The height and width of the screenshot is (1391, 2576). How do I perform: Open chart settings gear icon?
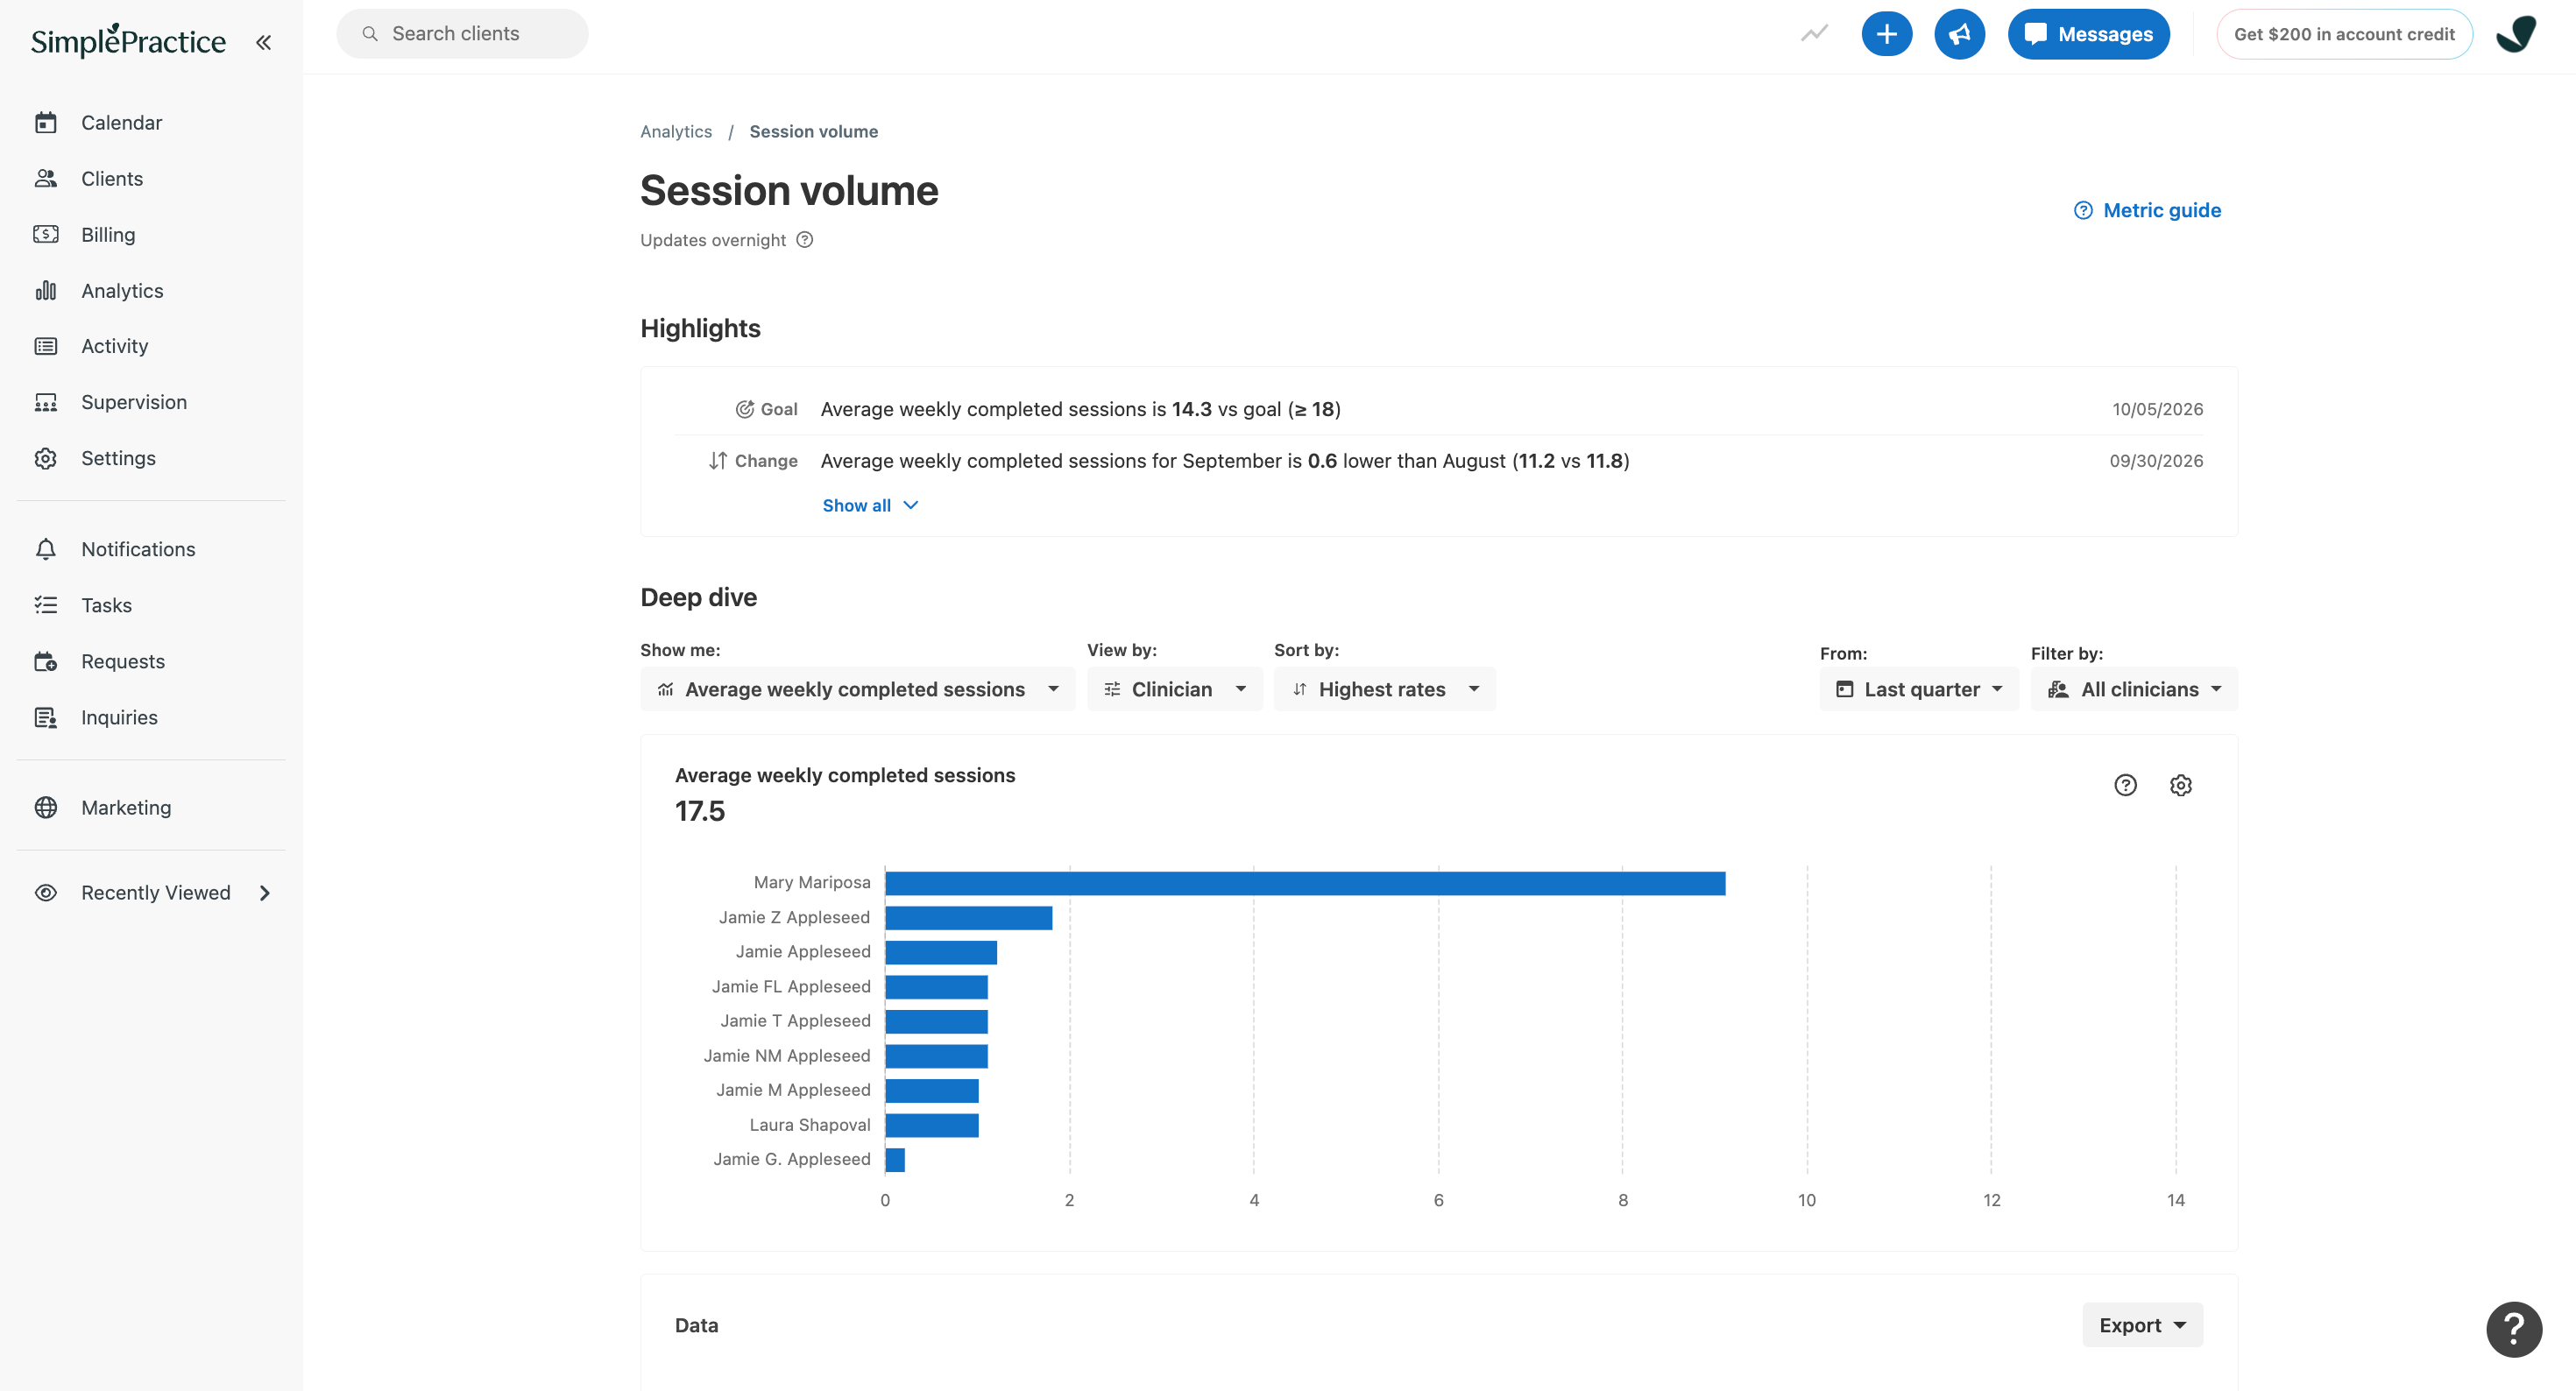coord(2181,785)
